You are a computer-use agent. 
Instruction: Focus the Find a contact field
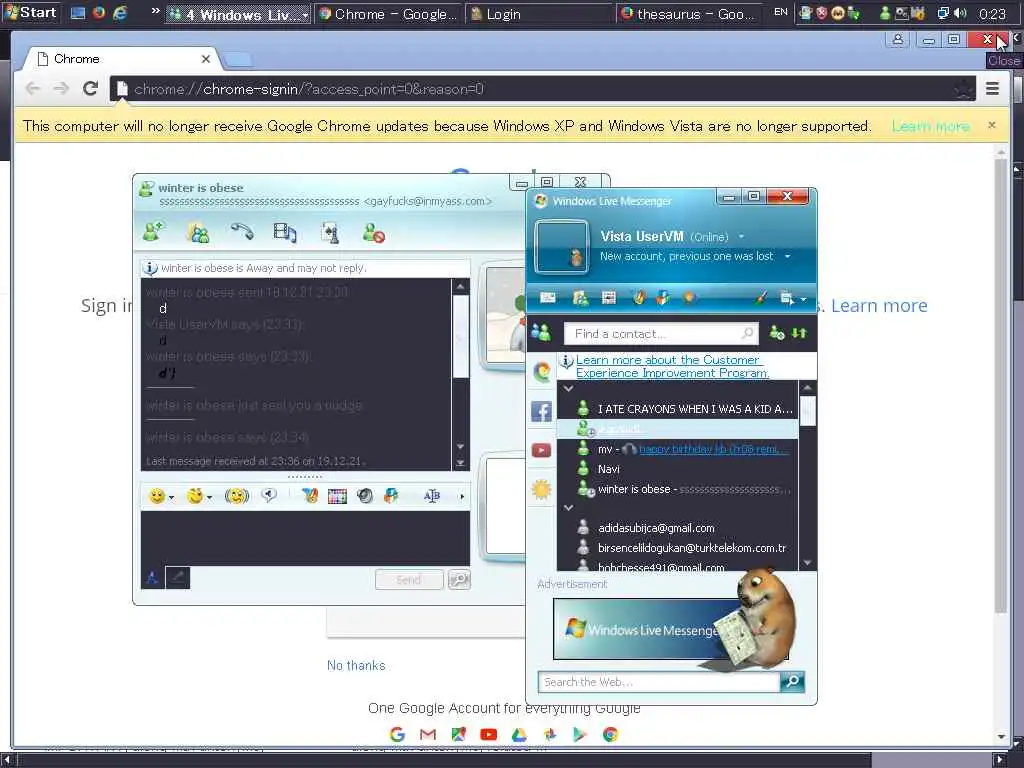point(661,334)
